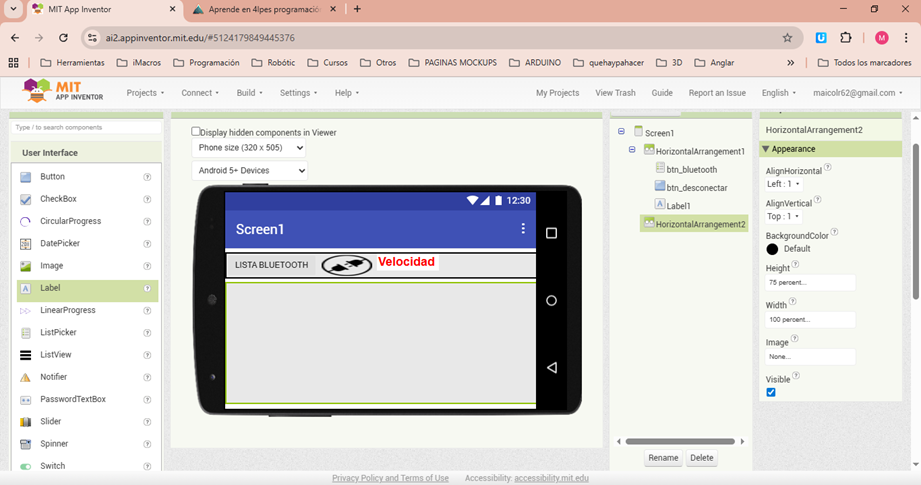Click the phone screen's three-dot menu icon
This screenshot has height=485, width=921.
[x=522, y=229]
